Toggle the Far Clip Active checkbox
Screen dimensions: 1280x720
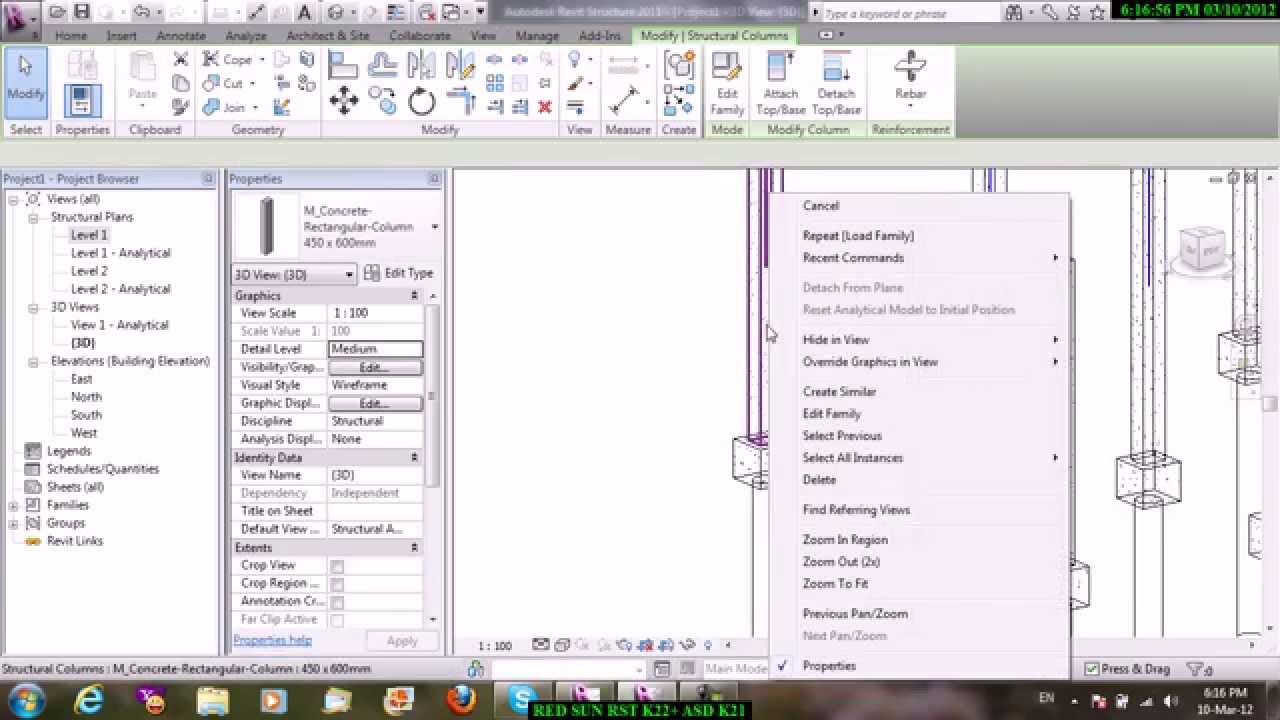click(337, 620)
